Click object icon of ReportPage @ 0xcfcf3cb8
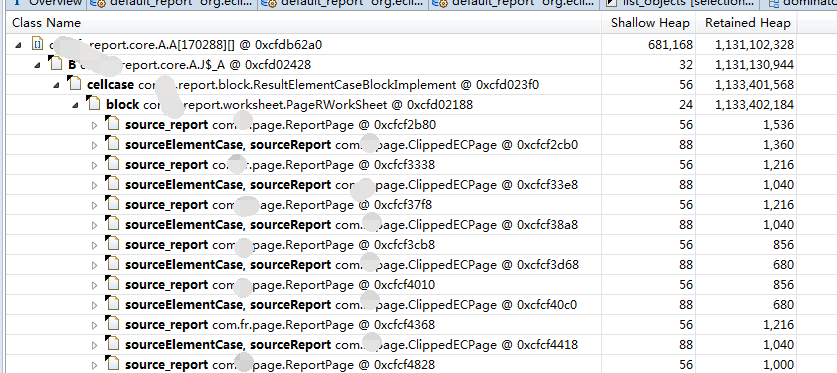837x373 pixels. click(x=112, y=244)
